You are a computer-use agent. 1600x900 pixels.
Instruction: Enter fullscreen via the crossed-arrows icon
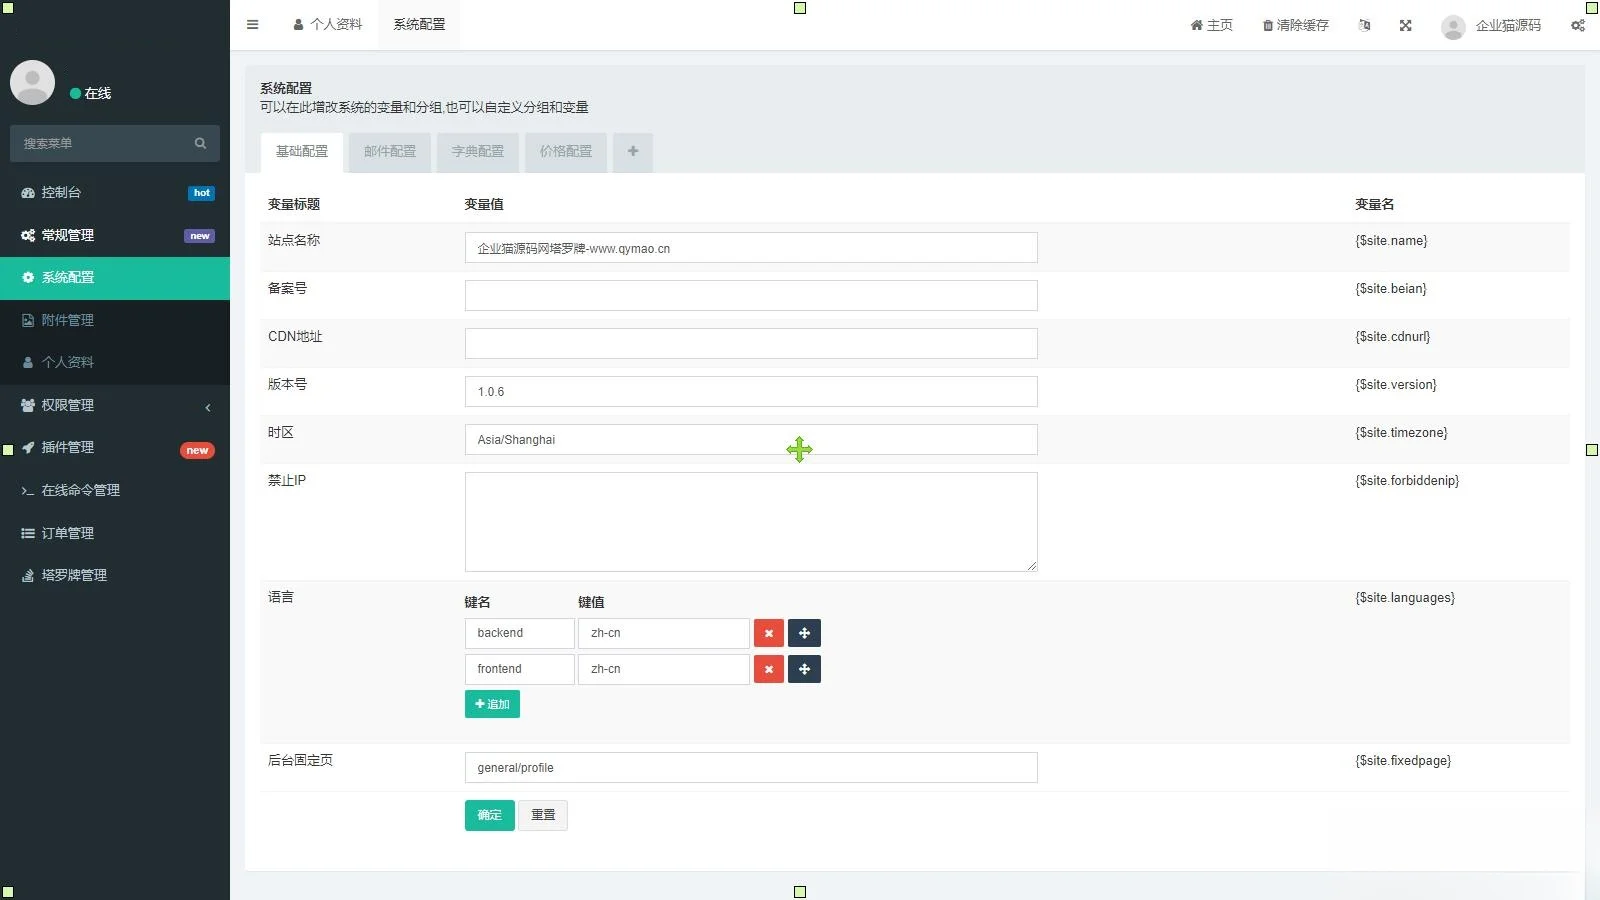coord(1405,25)
